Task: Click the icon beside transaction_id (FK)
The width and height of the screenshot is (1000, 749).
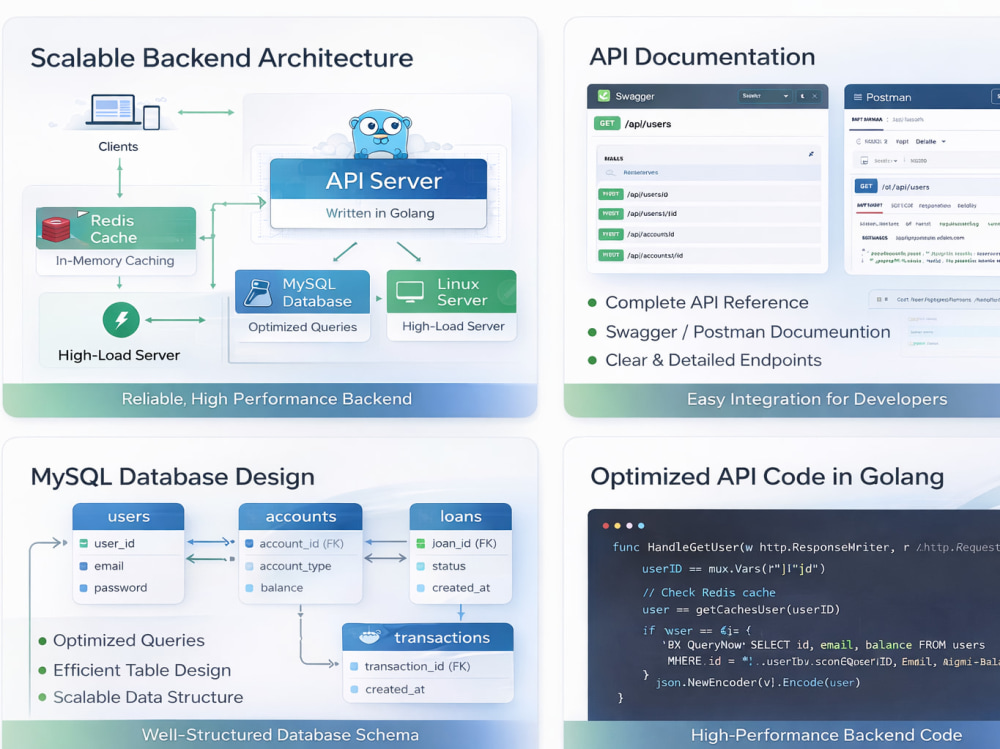Action: point(354,666)
